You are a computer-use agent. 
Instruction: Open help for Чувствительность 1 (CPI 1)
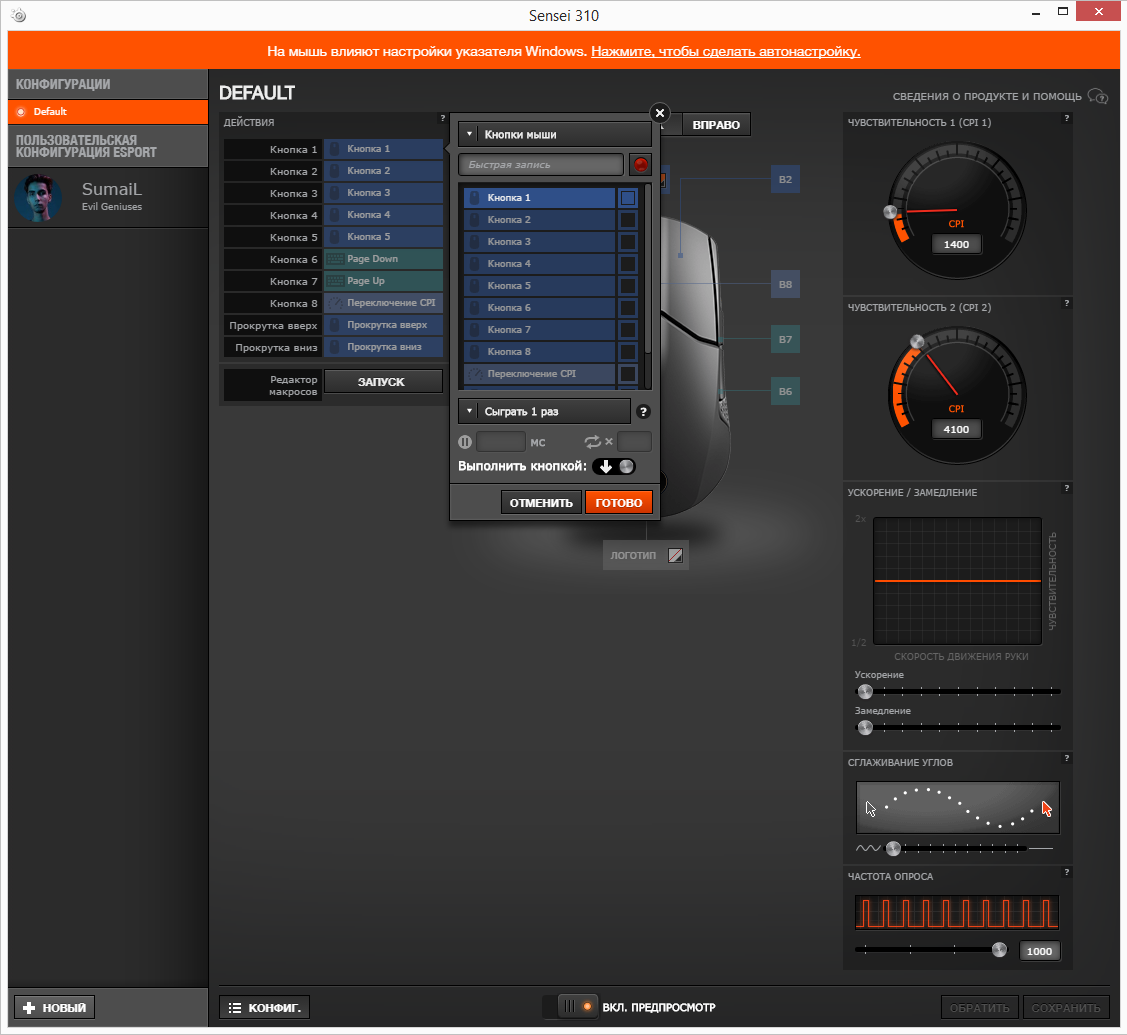[x=1067, y=119]
